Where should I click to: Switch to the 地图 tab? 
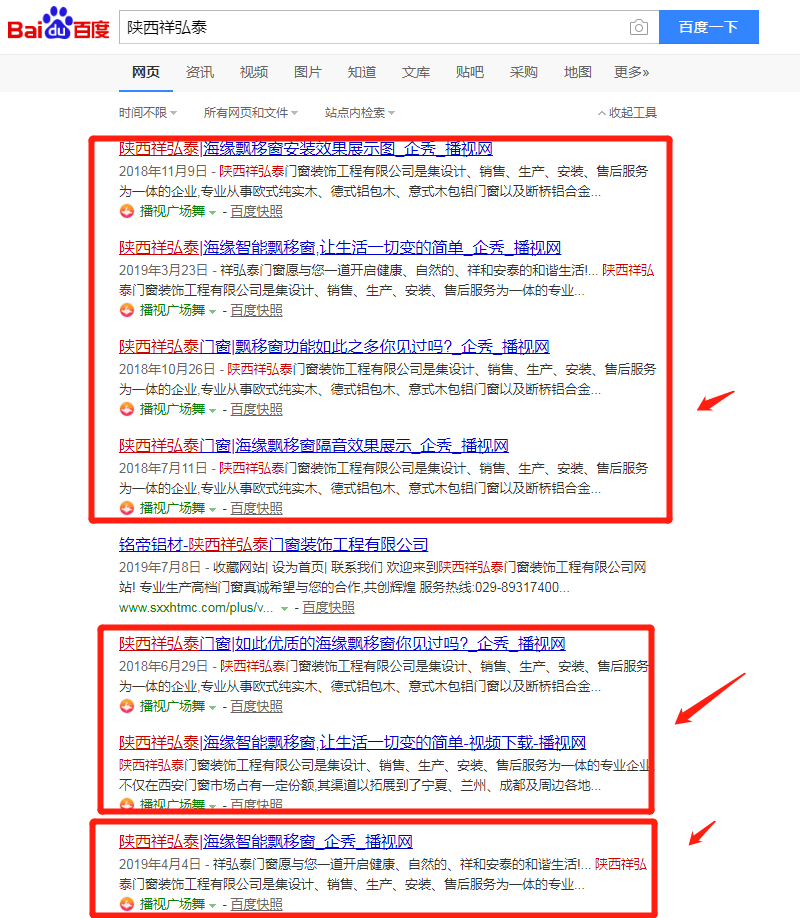(577, 72)
